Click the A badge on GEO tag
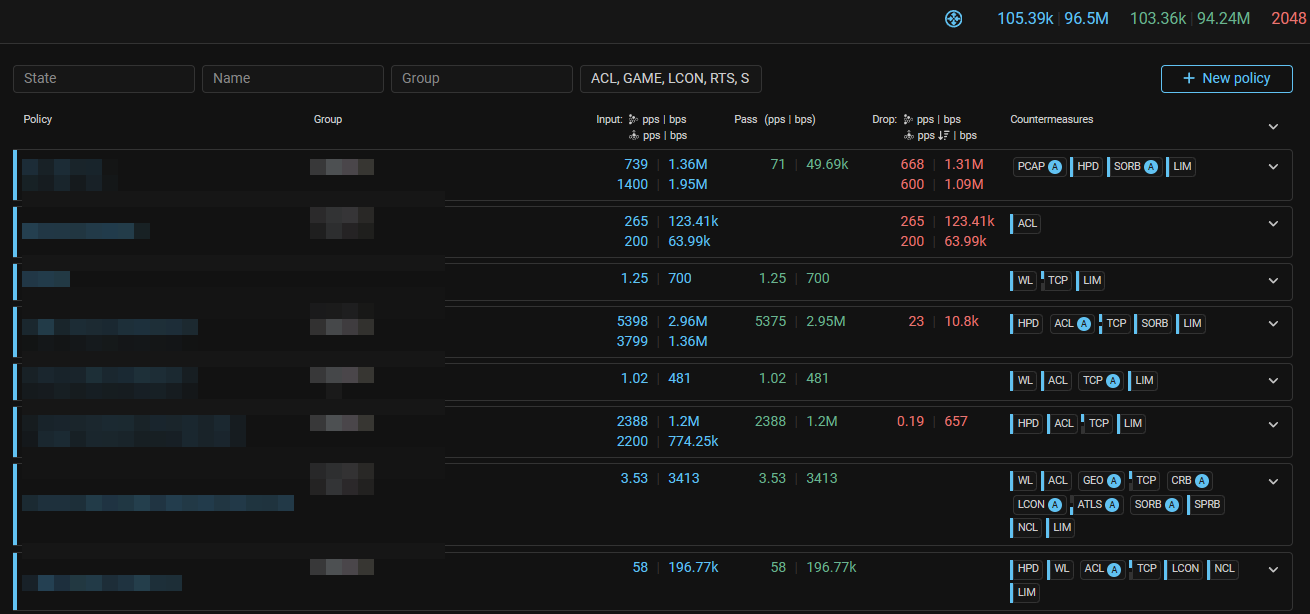1310x614 pixels. [x=1112, y=481]
